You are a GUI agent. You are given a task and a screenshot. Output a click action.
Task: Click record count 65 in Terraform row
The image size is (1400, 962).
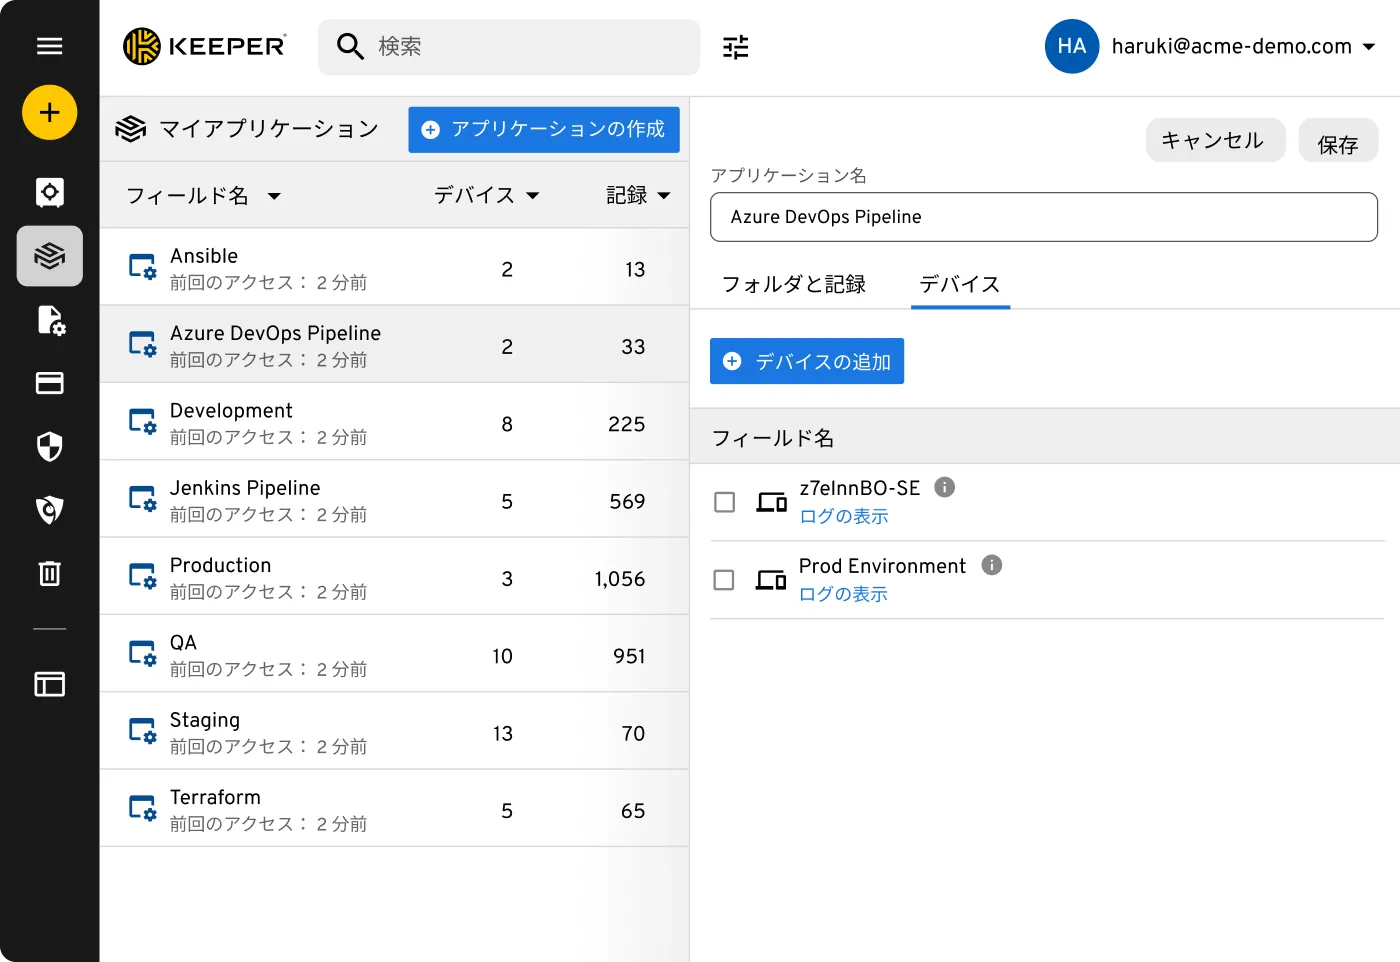coord(633,811)
